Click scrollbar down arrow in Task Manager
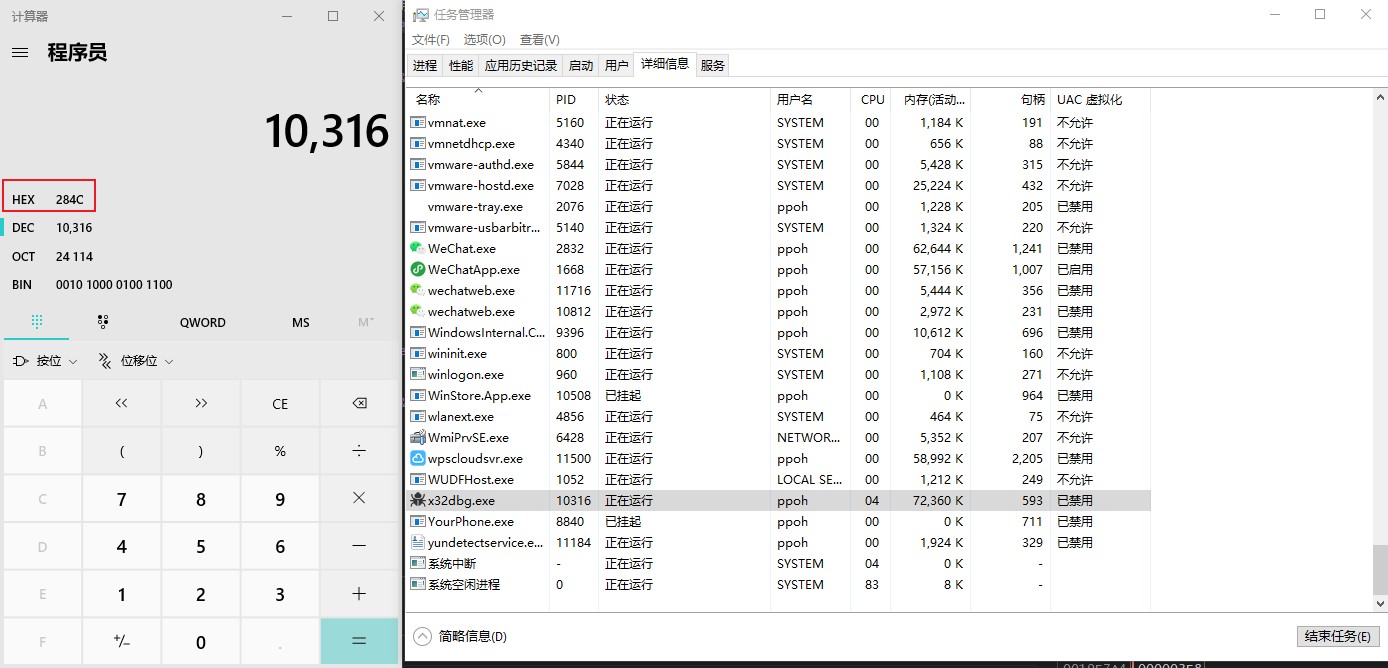Viewport: 1388px width, 668px height. coord(1380,604)
